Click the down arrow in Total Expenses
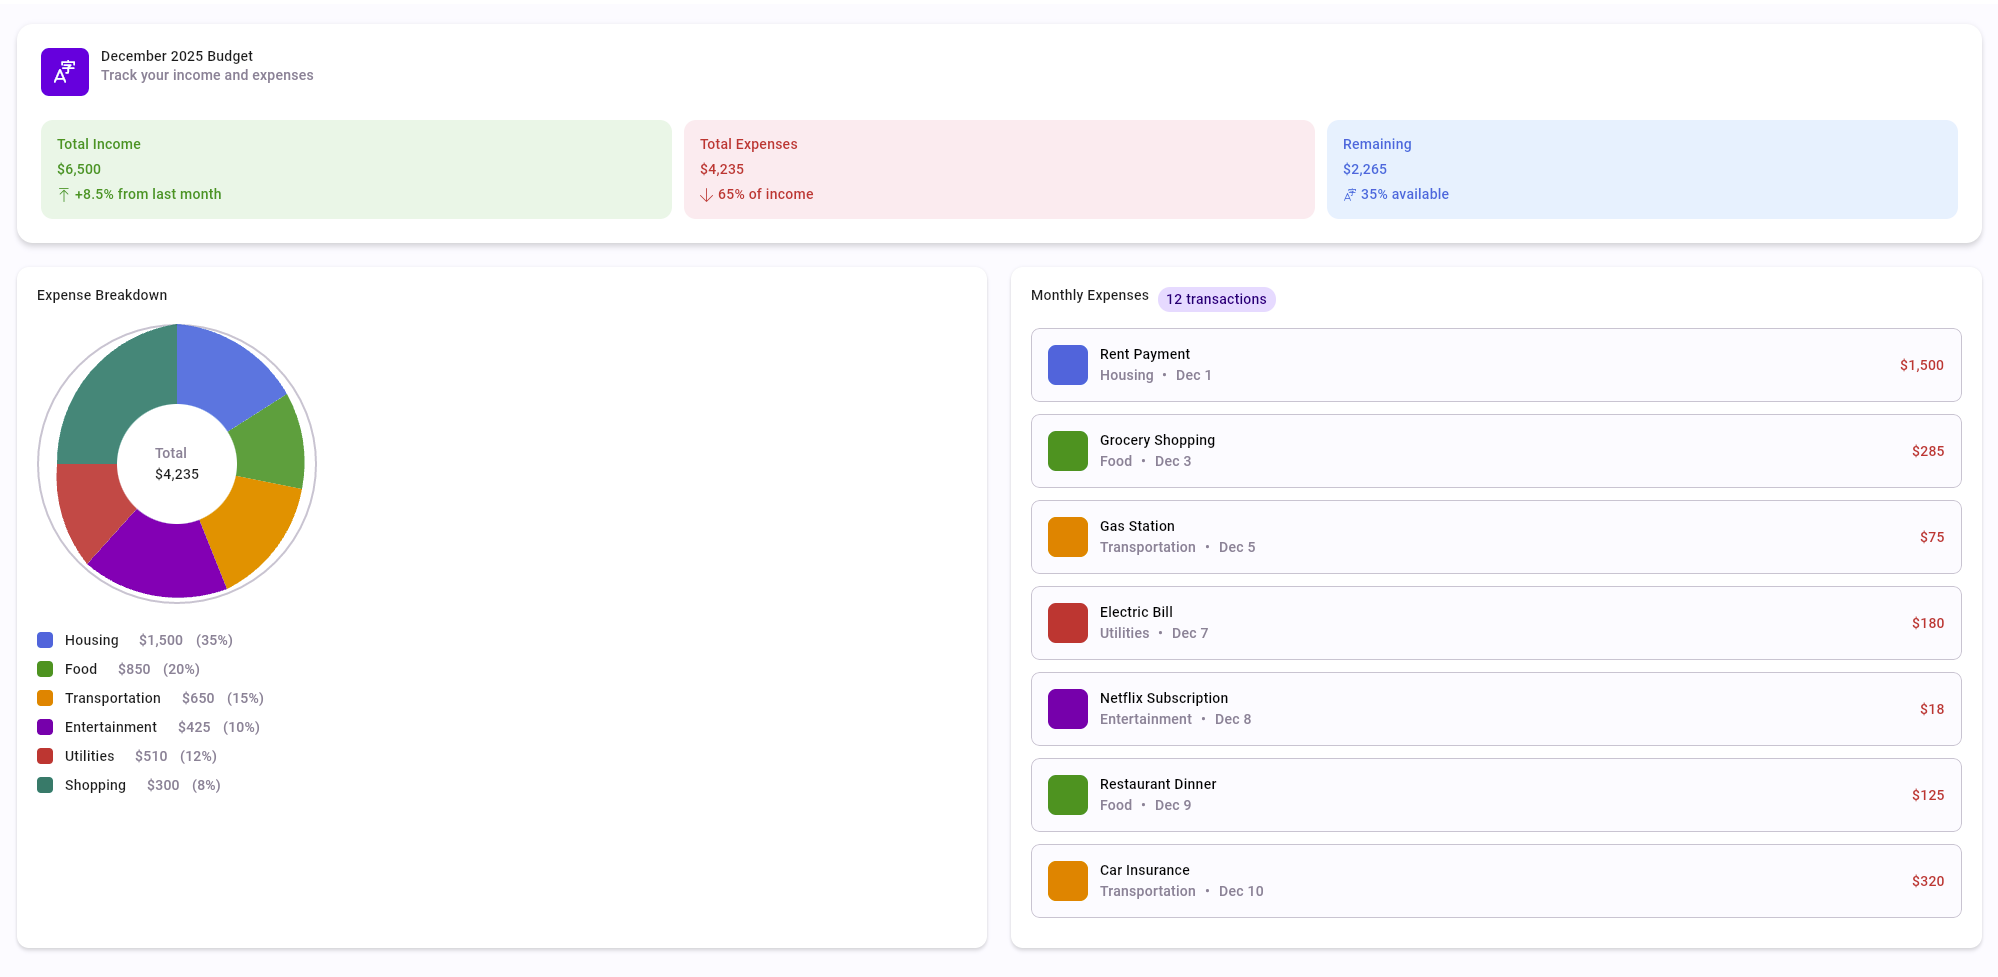 (706, 195)
